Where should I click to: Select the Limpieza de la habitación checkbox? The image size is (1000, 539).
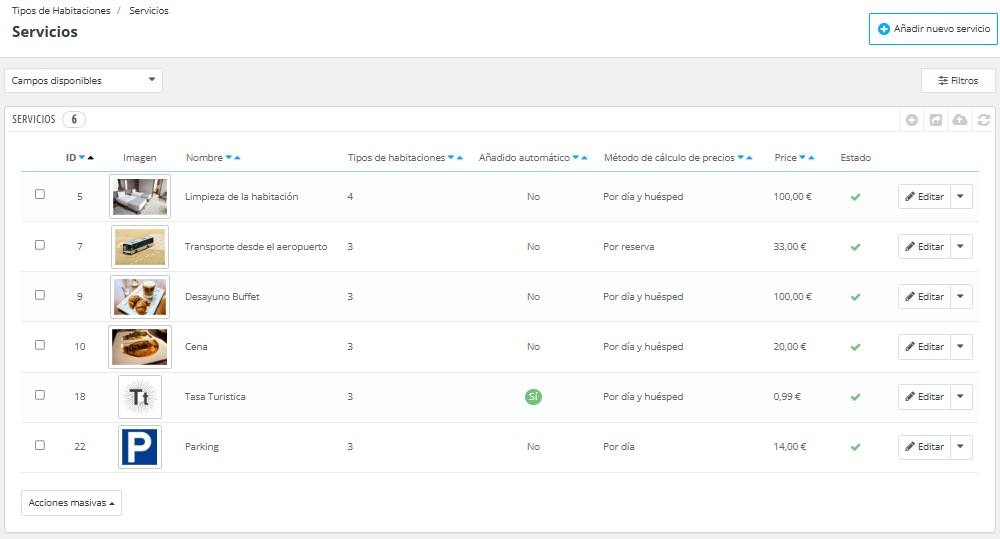(40, 195)
